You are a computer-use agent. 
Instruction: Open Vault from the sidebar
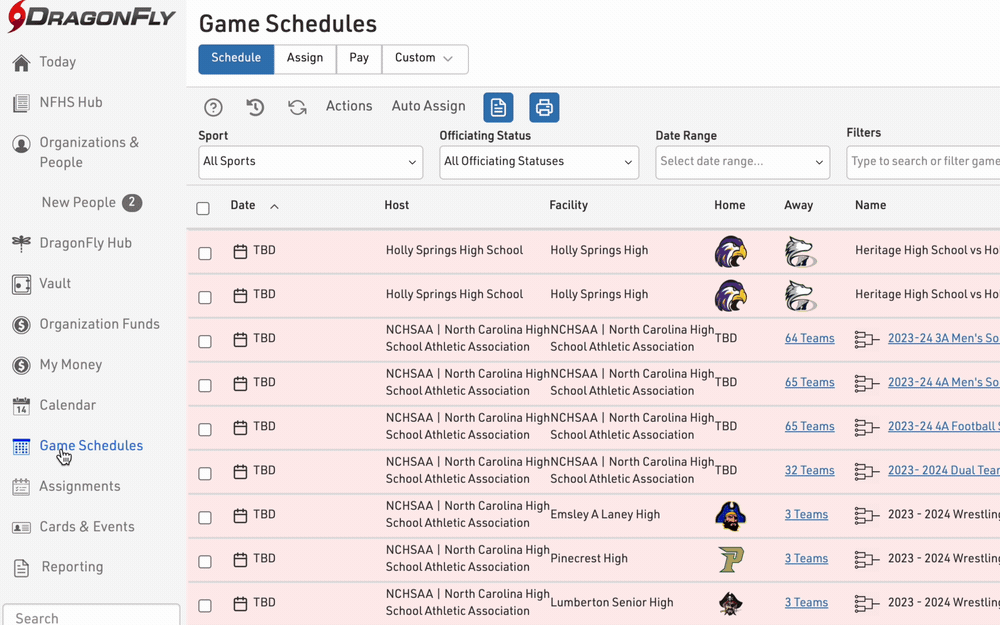click(x=55, y=284)
